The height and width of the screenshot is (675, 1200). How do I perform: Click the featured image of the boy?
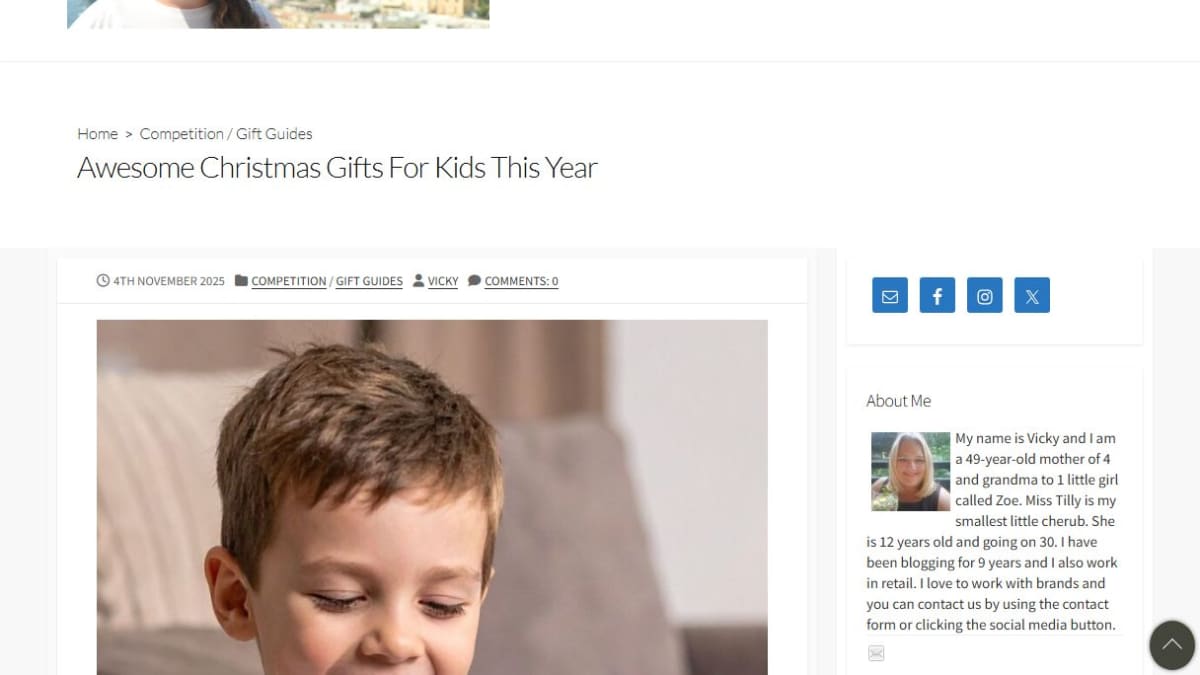point(432,497)
